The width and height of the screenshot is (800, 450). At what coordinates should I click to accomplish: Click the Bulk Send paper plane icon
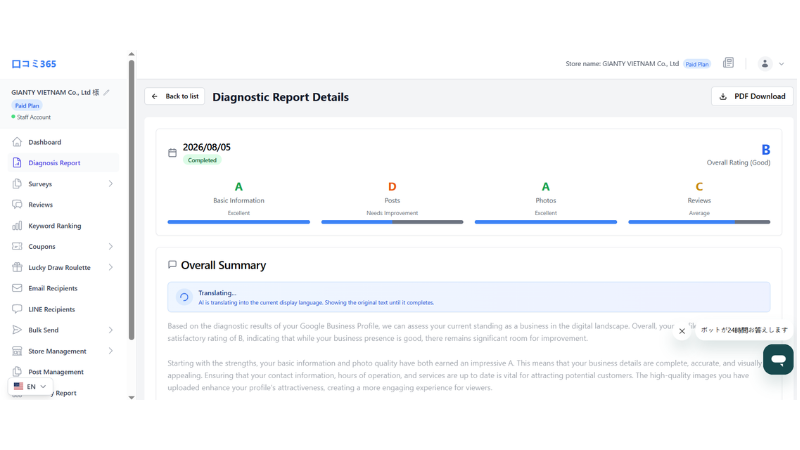(x=17, y=330)
